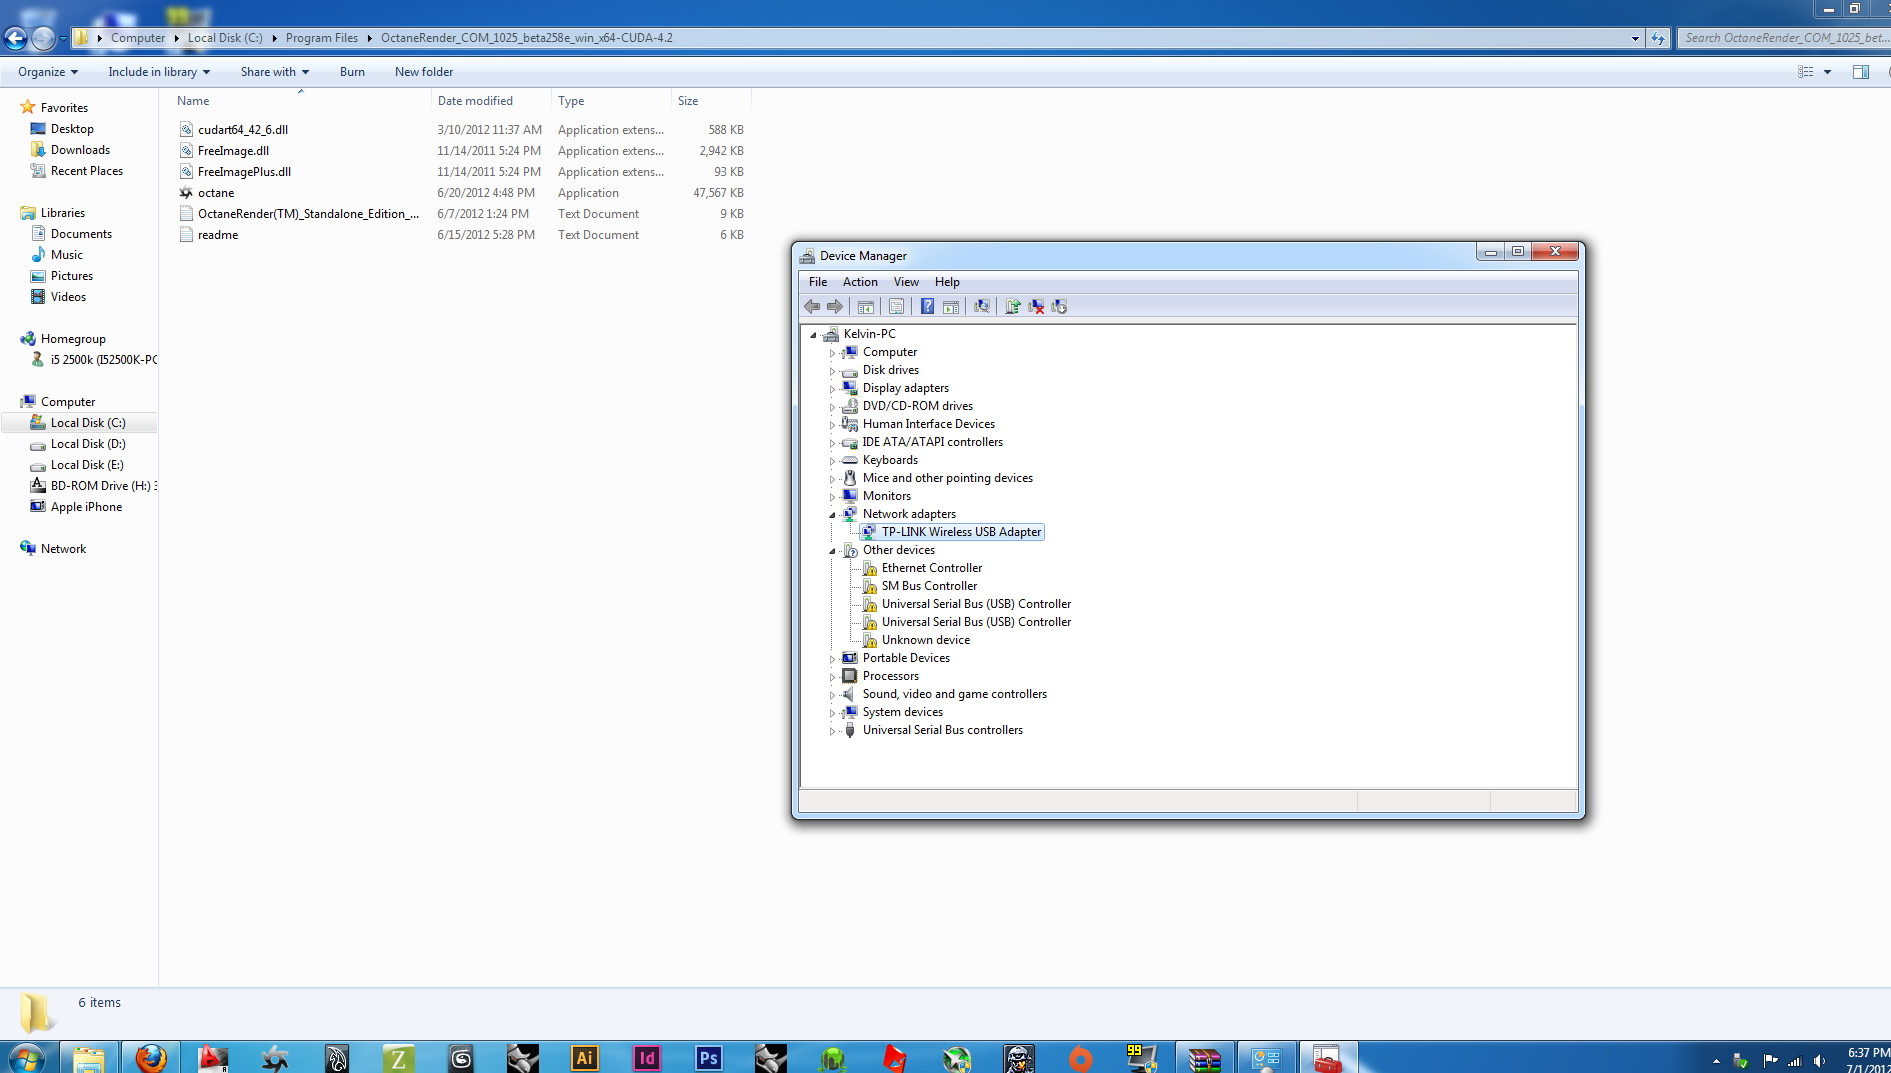Click Scan for hardware changes icon
1891x1073 pixels.
point(982,307)
